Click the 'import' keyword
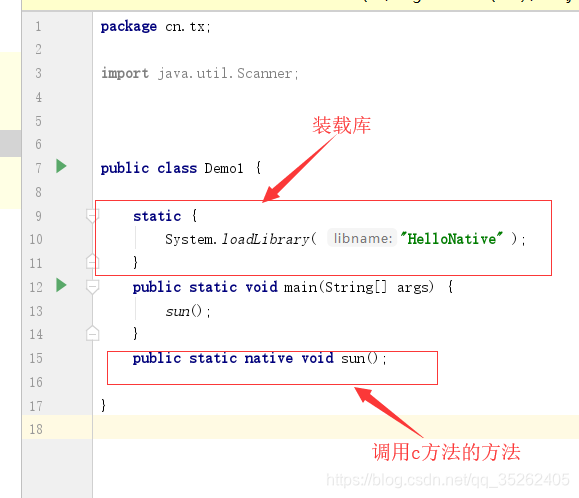579x498 pixels. pos(125,73)
